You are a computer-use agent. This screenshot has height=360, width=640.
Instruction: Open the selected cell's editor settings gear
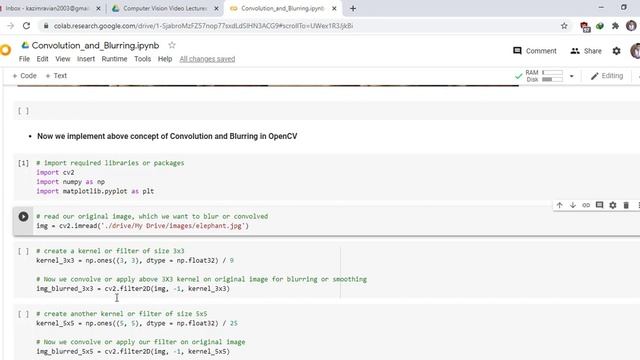613,205
